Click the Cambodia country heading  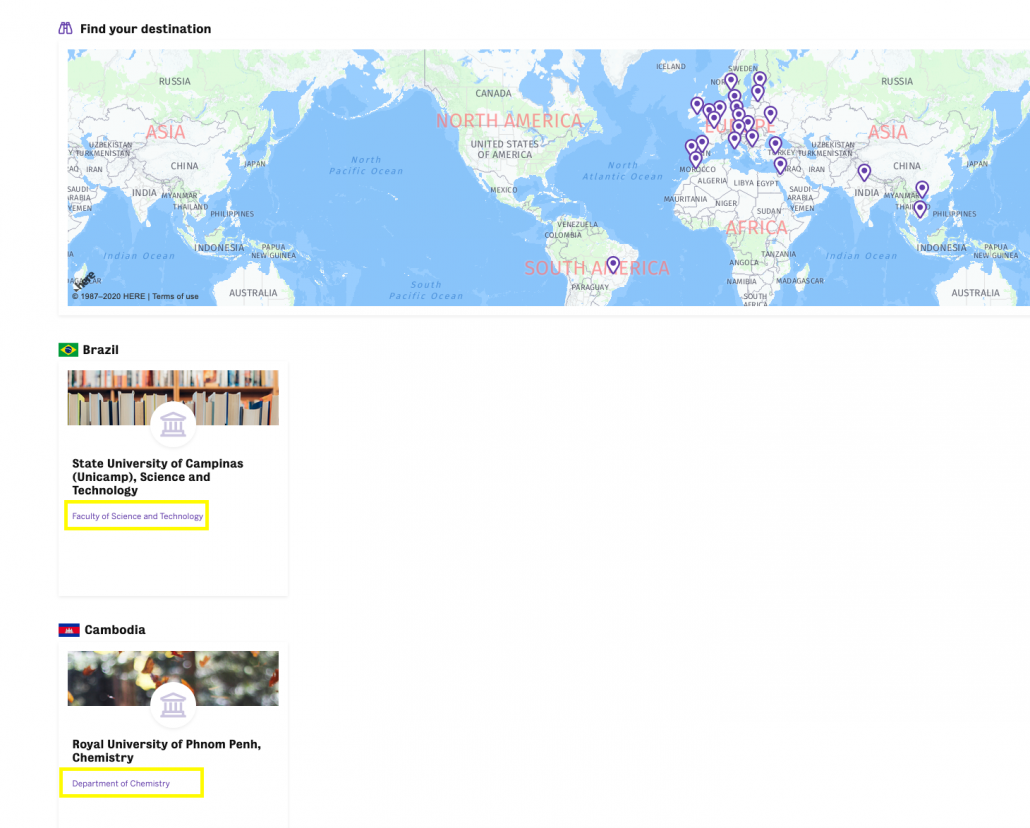tap(115, 630)
